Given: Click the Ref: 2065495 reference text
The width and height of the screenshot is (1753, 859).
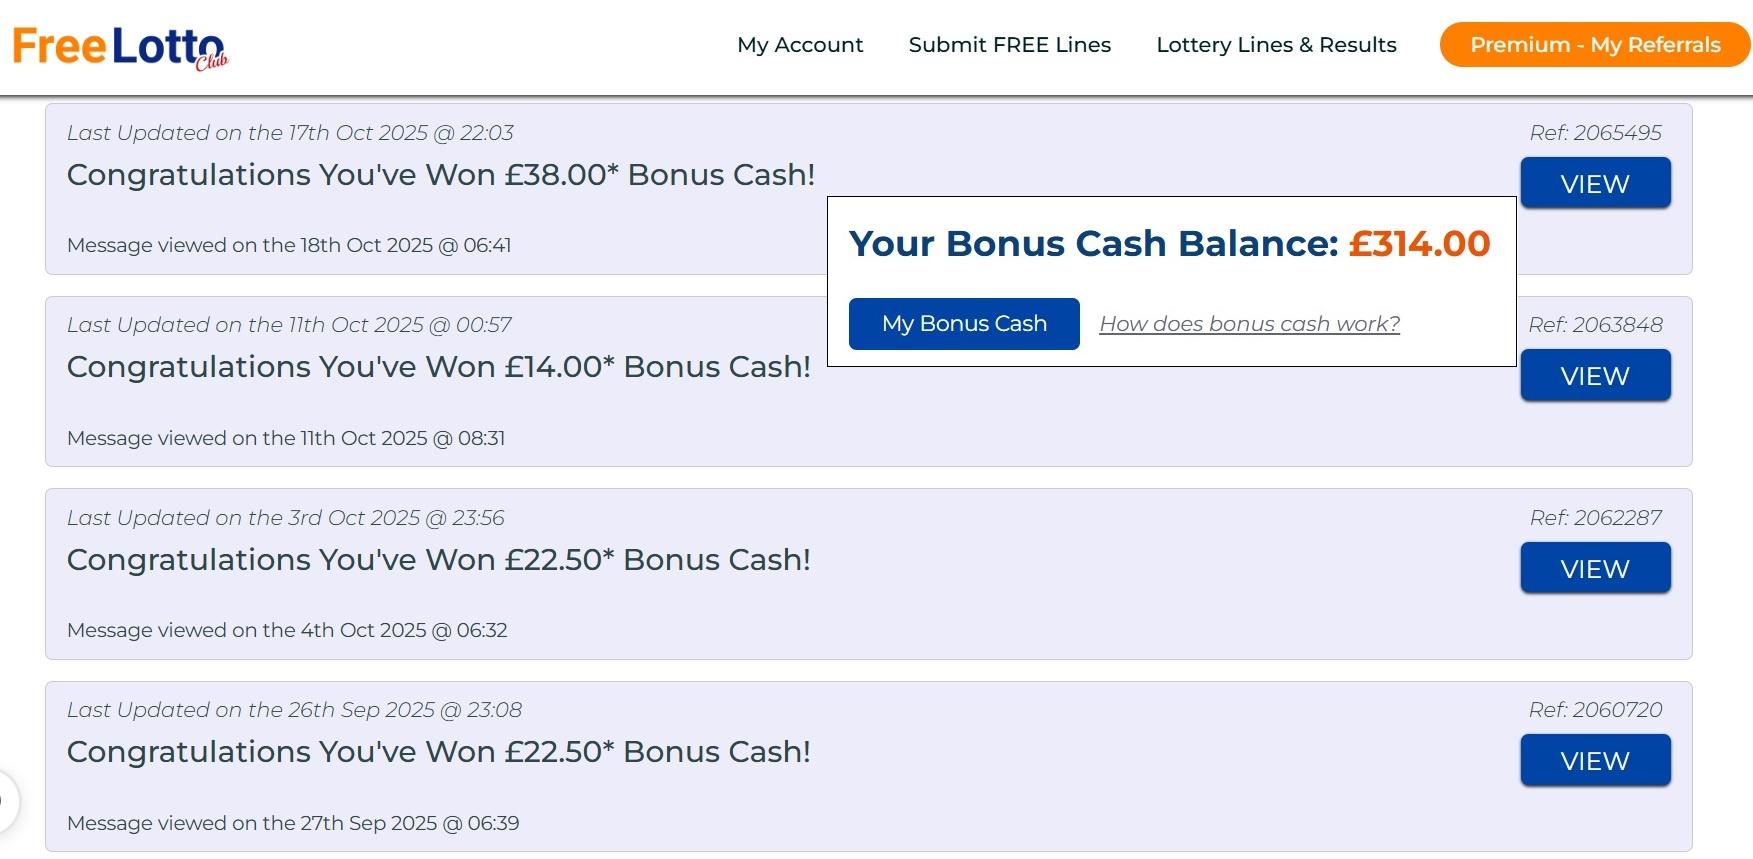Looking at the screenshot, I should 1595,133.
